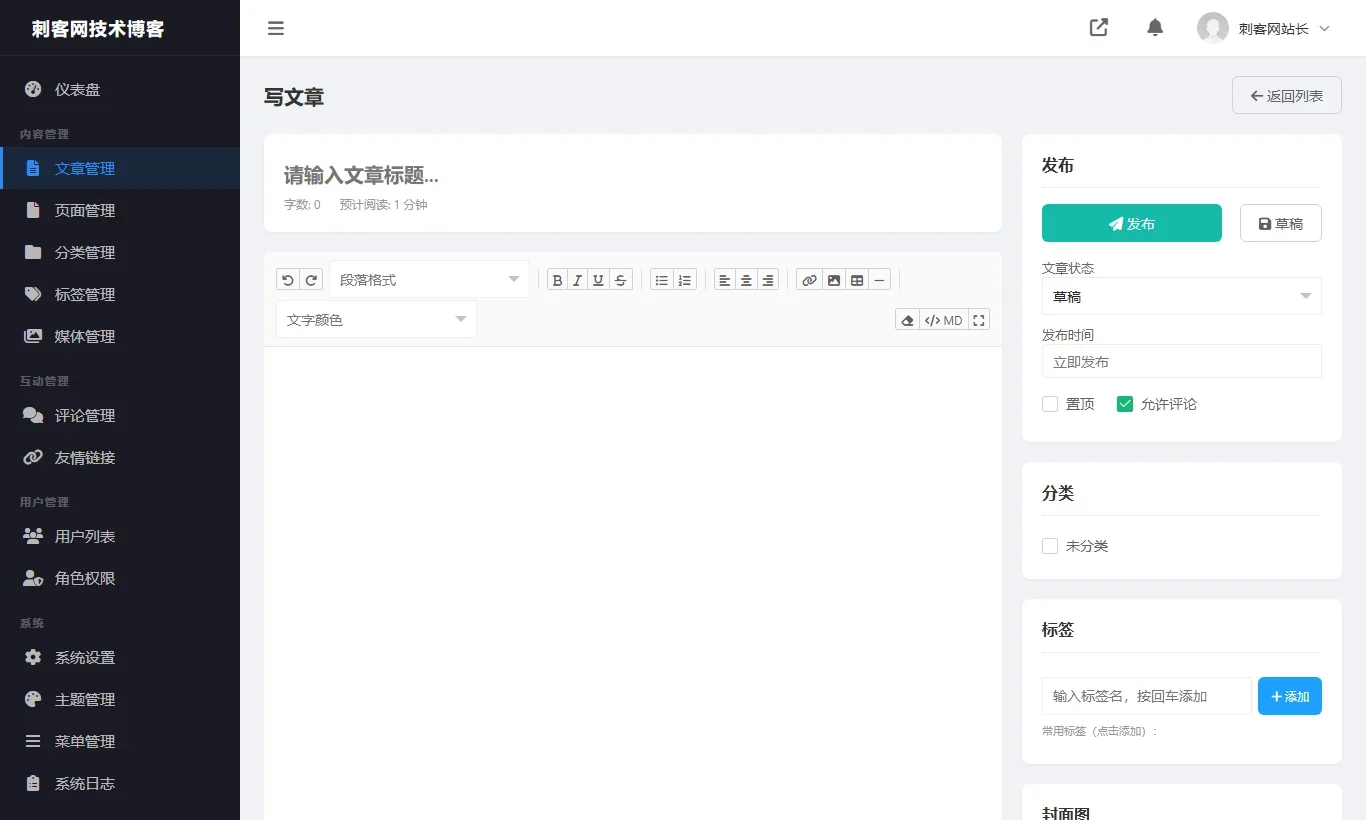
Task: Click the blue 添加 tag button
Action: click(x=1289, y=696)
